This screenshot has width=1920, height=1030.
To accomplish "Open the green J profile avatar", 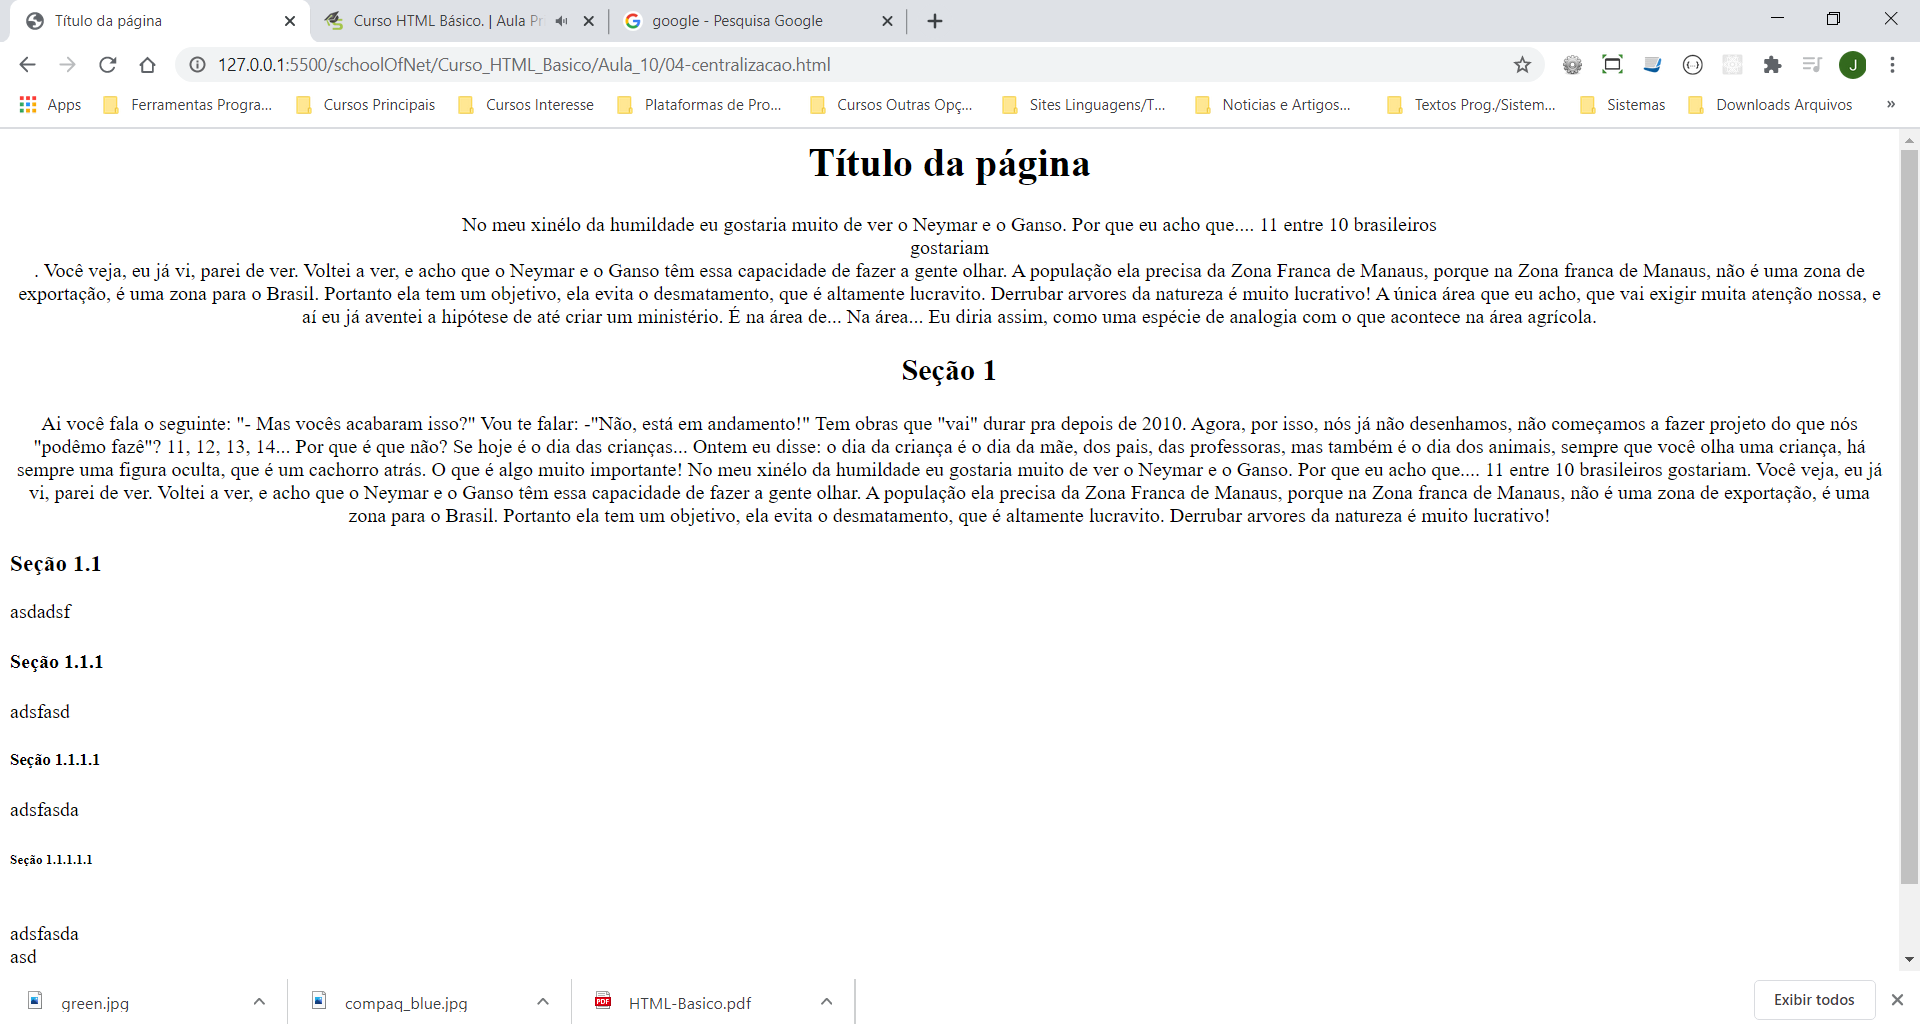I will [x=1852, y=65].
